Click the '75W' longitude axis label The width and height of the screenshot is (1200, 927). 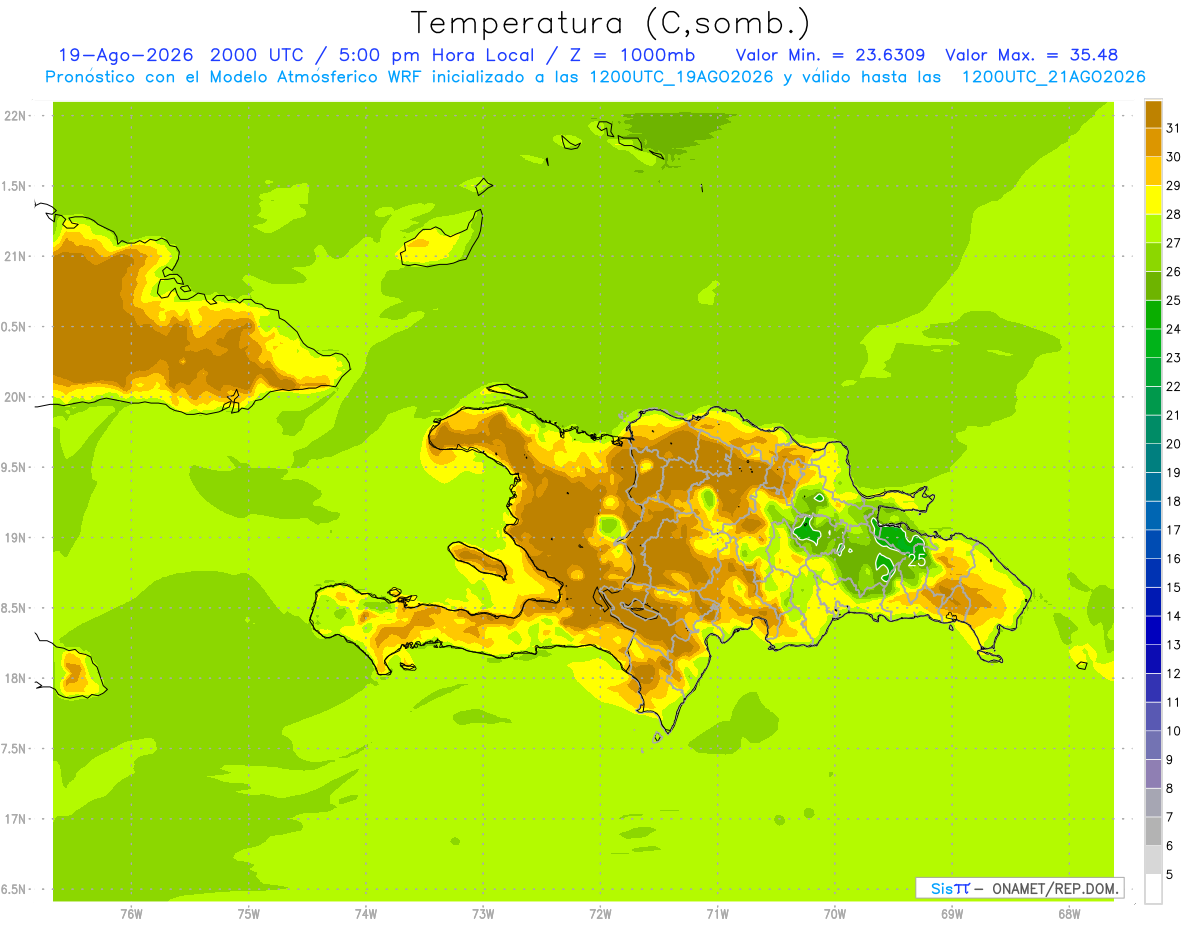coord(249,914)
